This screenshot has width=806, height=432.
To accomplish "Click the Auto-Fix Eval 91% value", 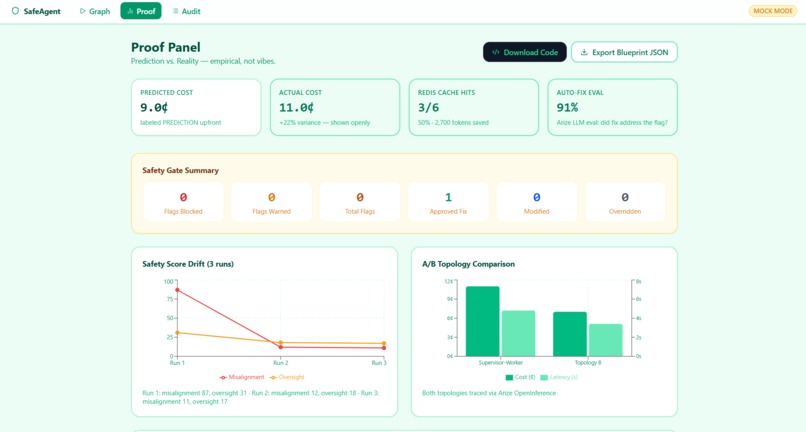I will point(567,107).
